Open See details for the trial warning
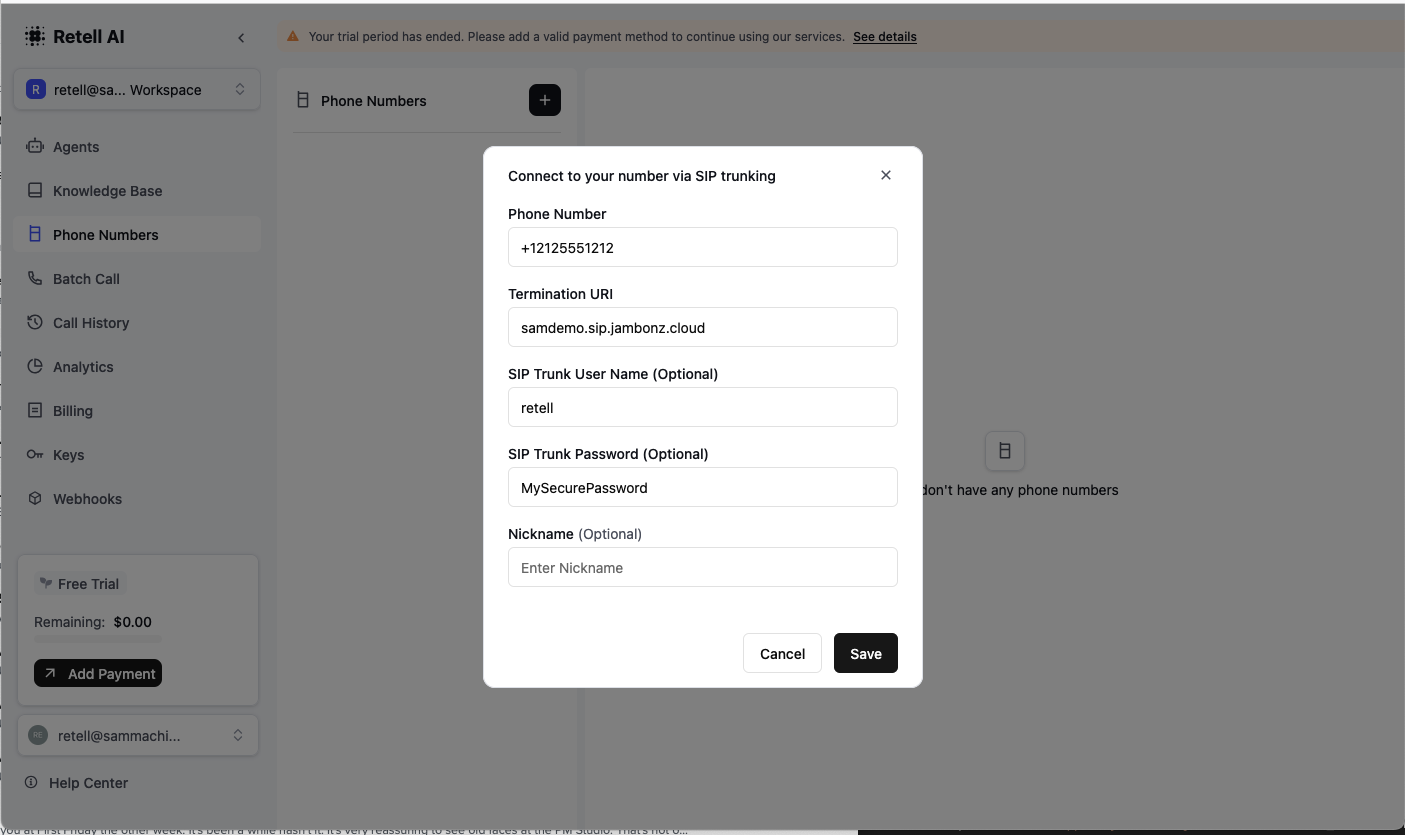Viewport: 1405px width, 835px height. [884, 37]
